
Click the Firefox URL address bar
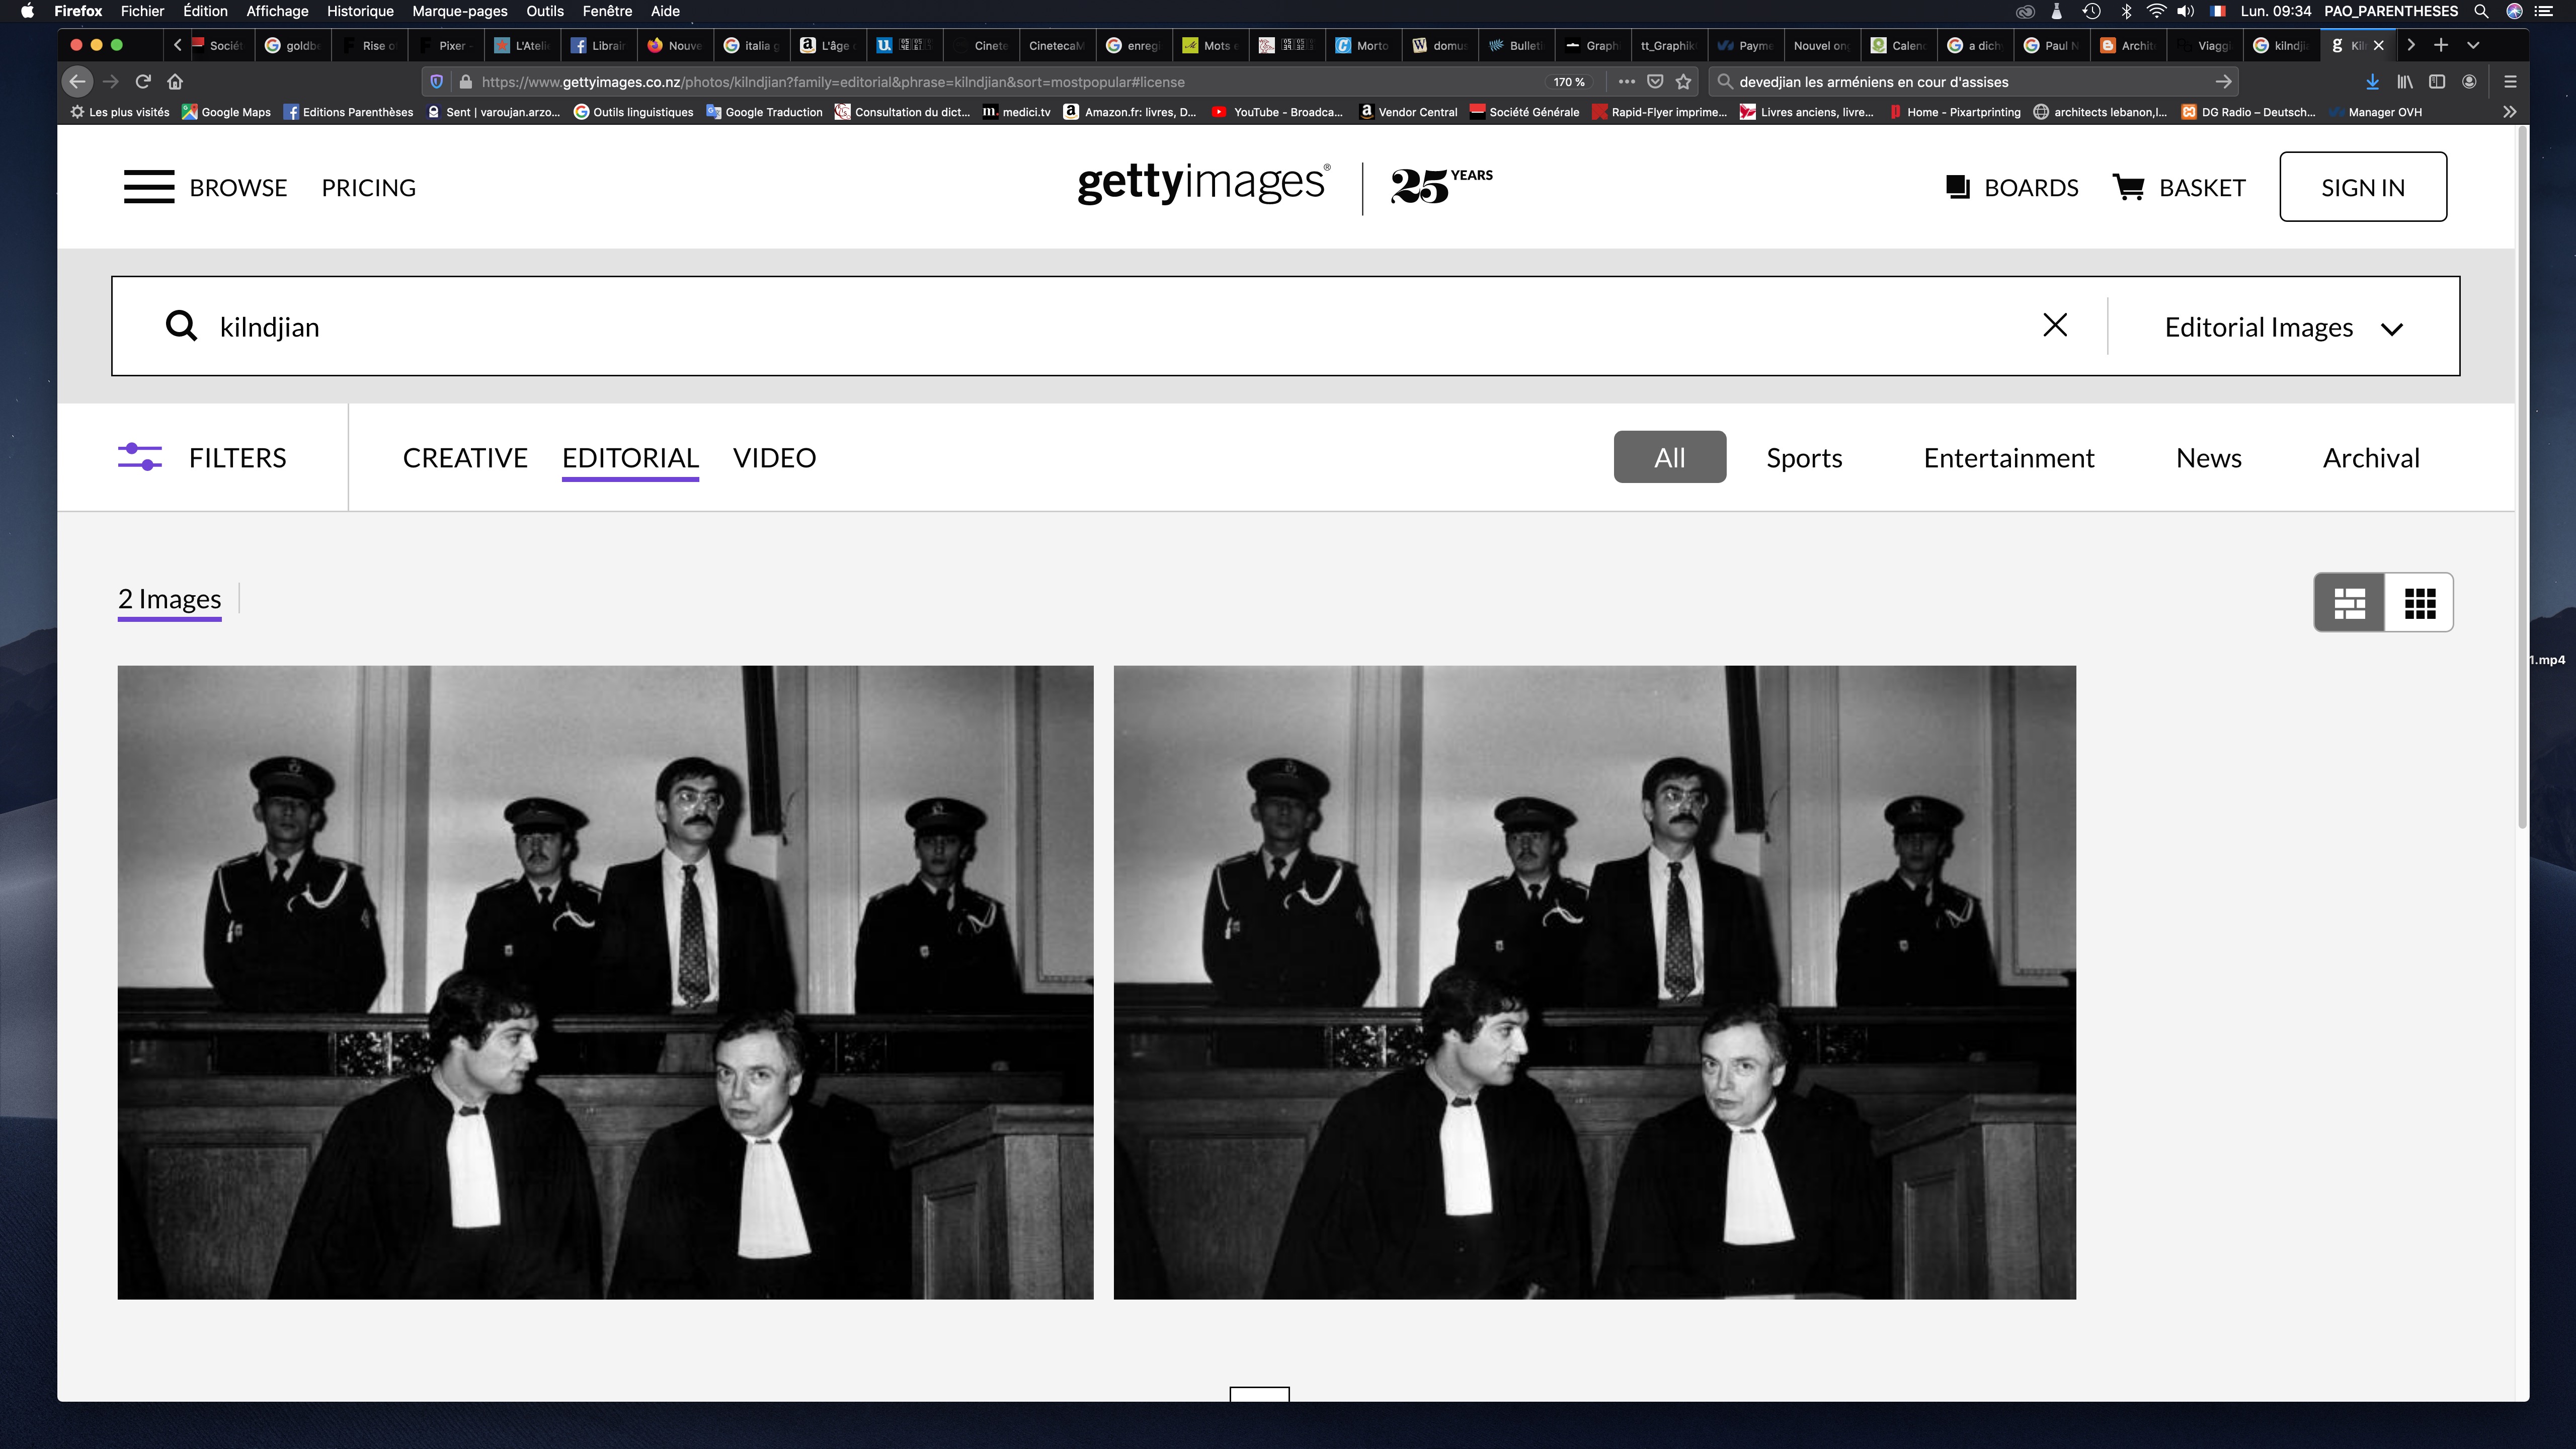1010,82
